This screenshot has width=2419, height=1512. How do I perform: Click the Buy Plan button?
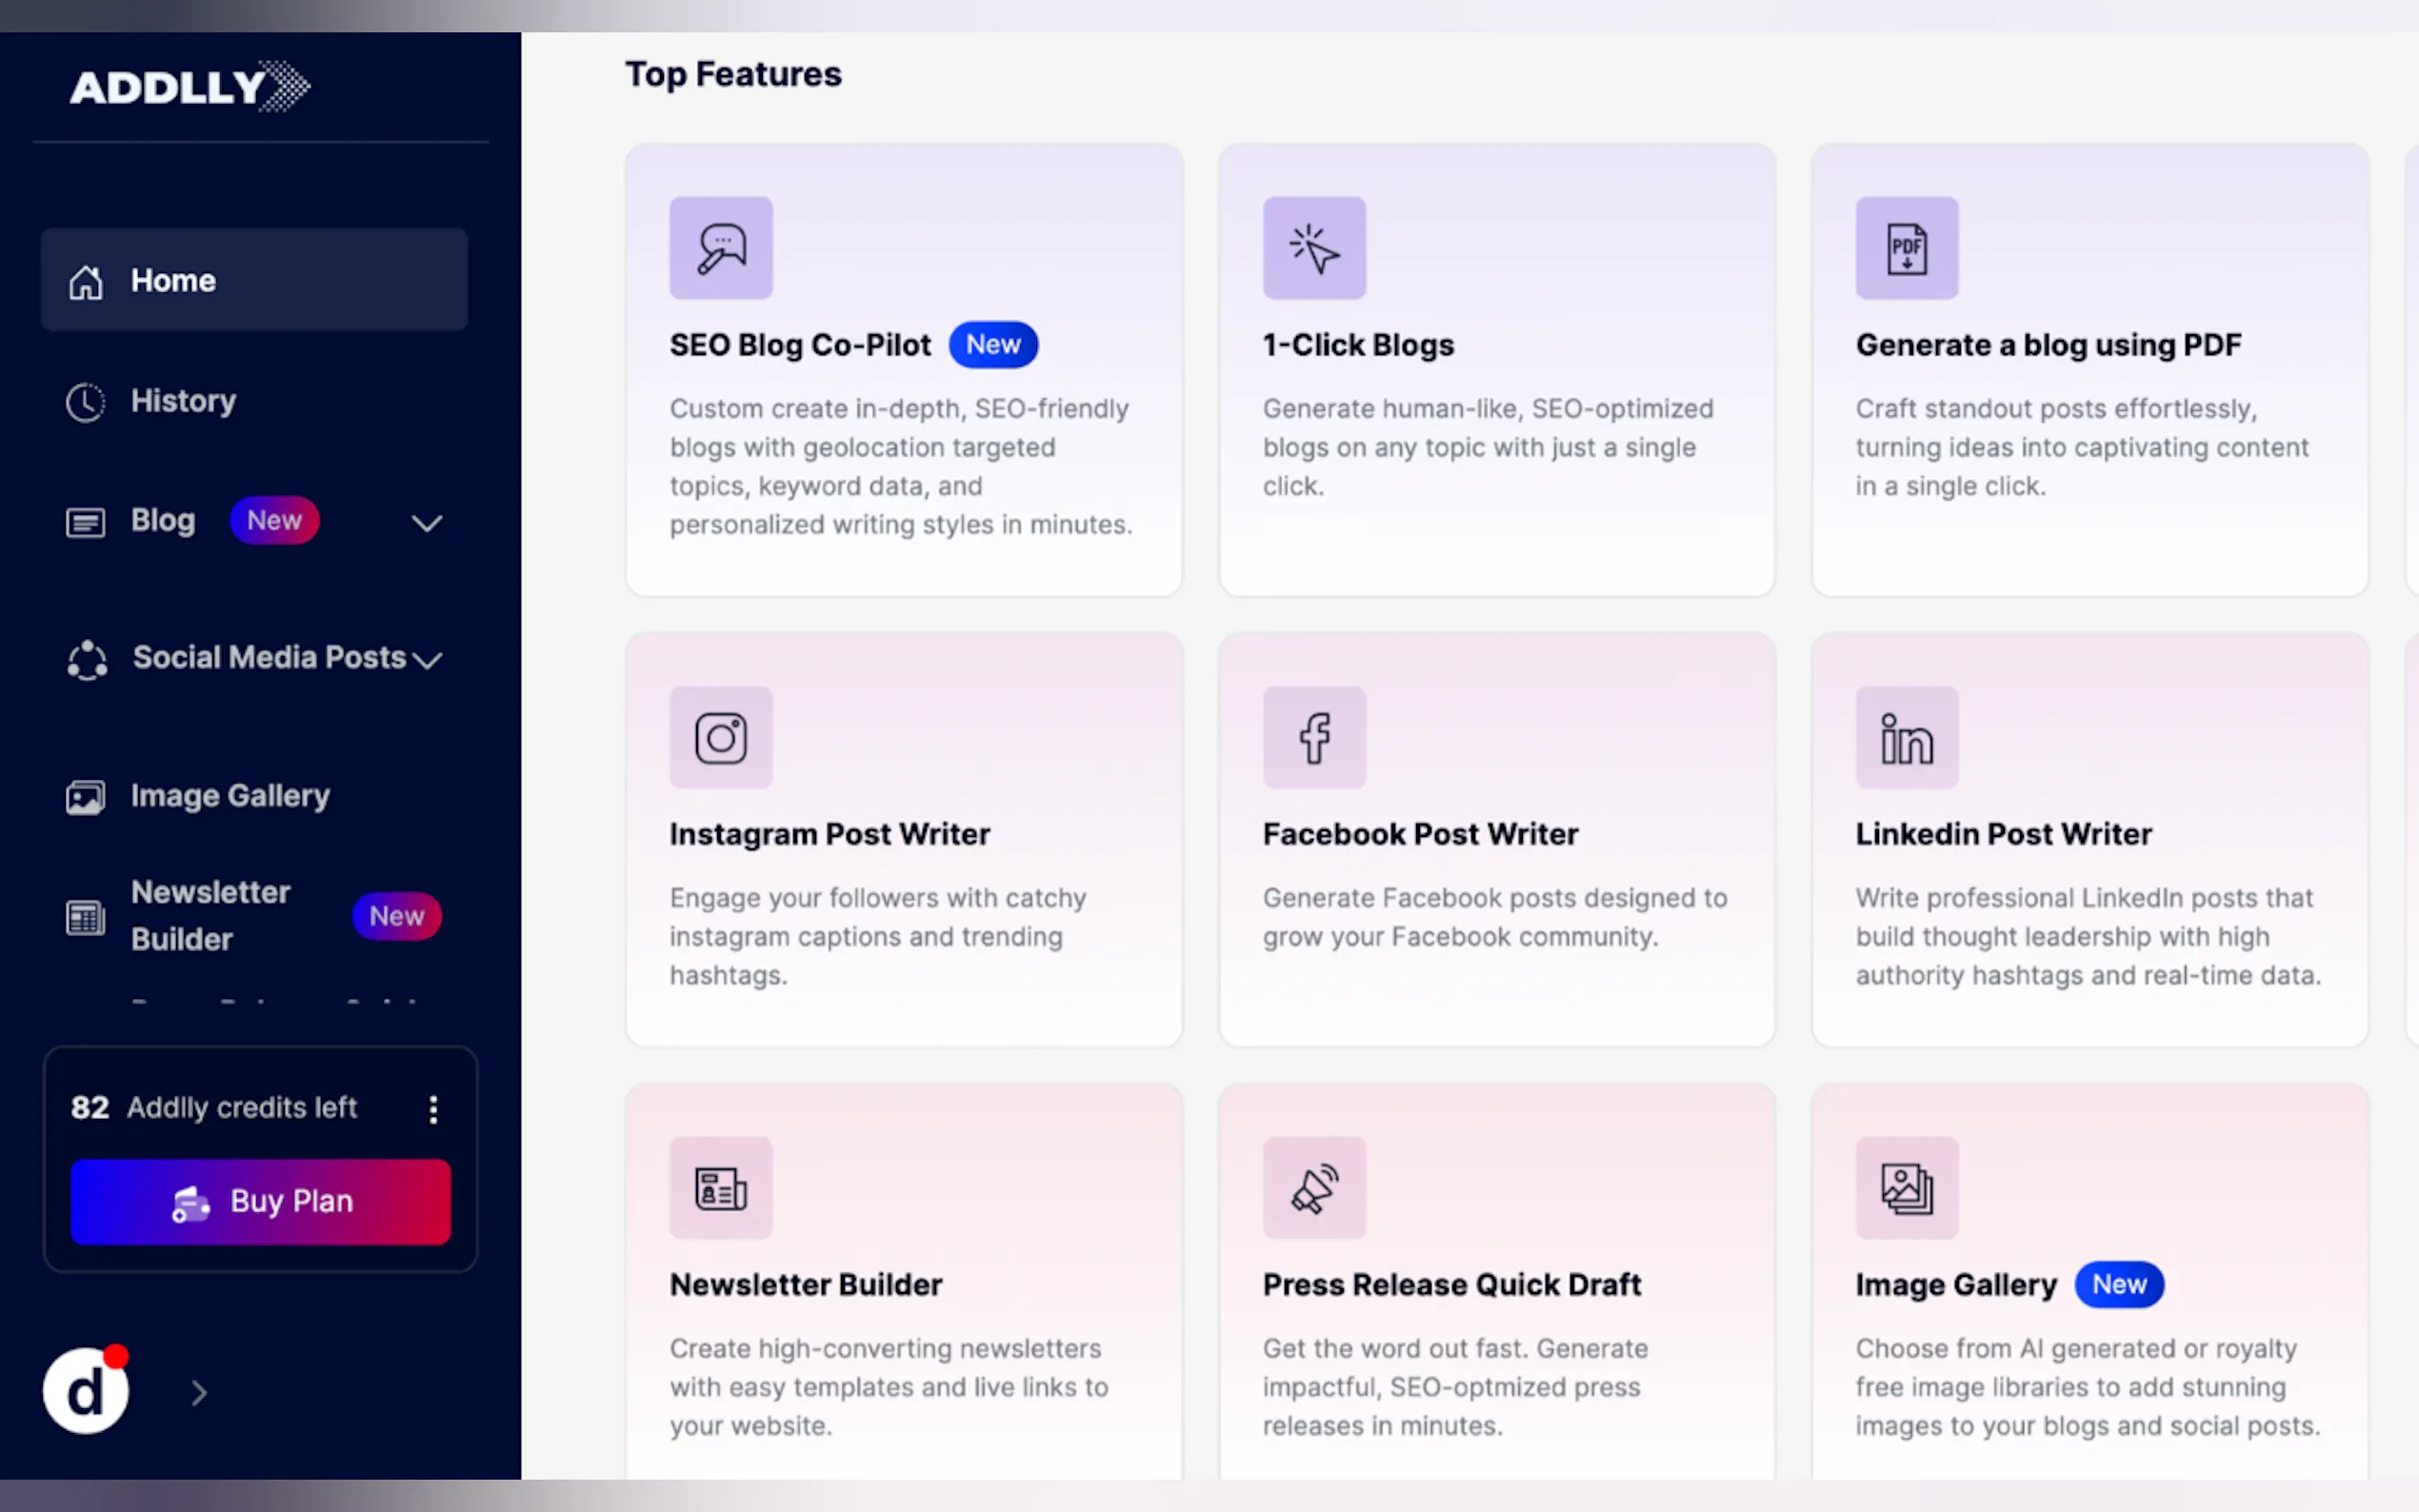click(x=260, y=1201)
